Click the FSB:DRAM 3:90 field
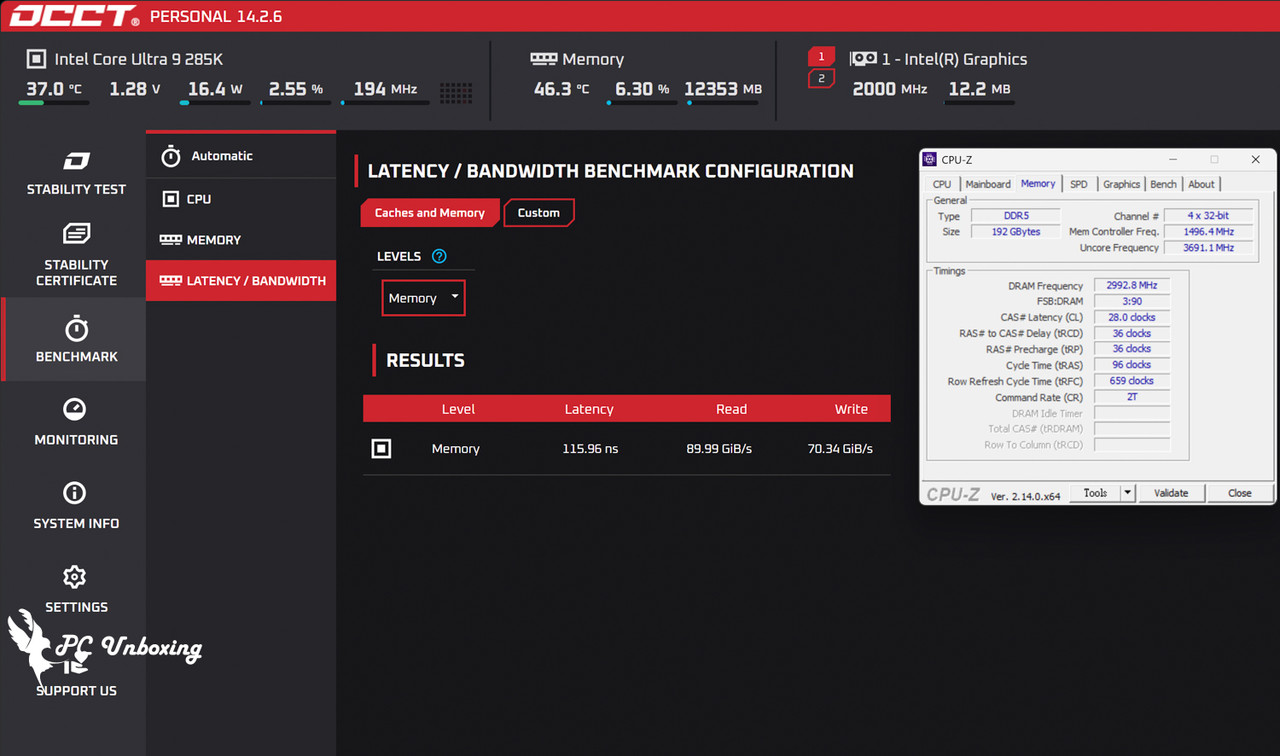The width and height of the screenshot is (1280, 756). [x=1132, y=301]
